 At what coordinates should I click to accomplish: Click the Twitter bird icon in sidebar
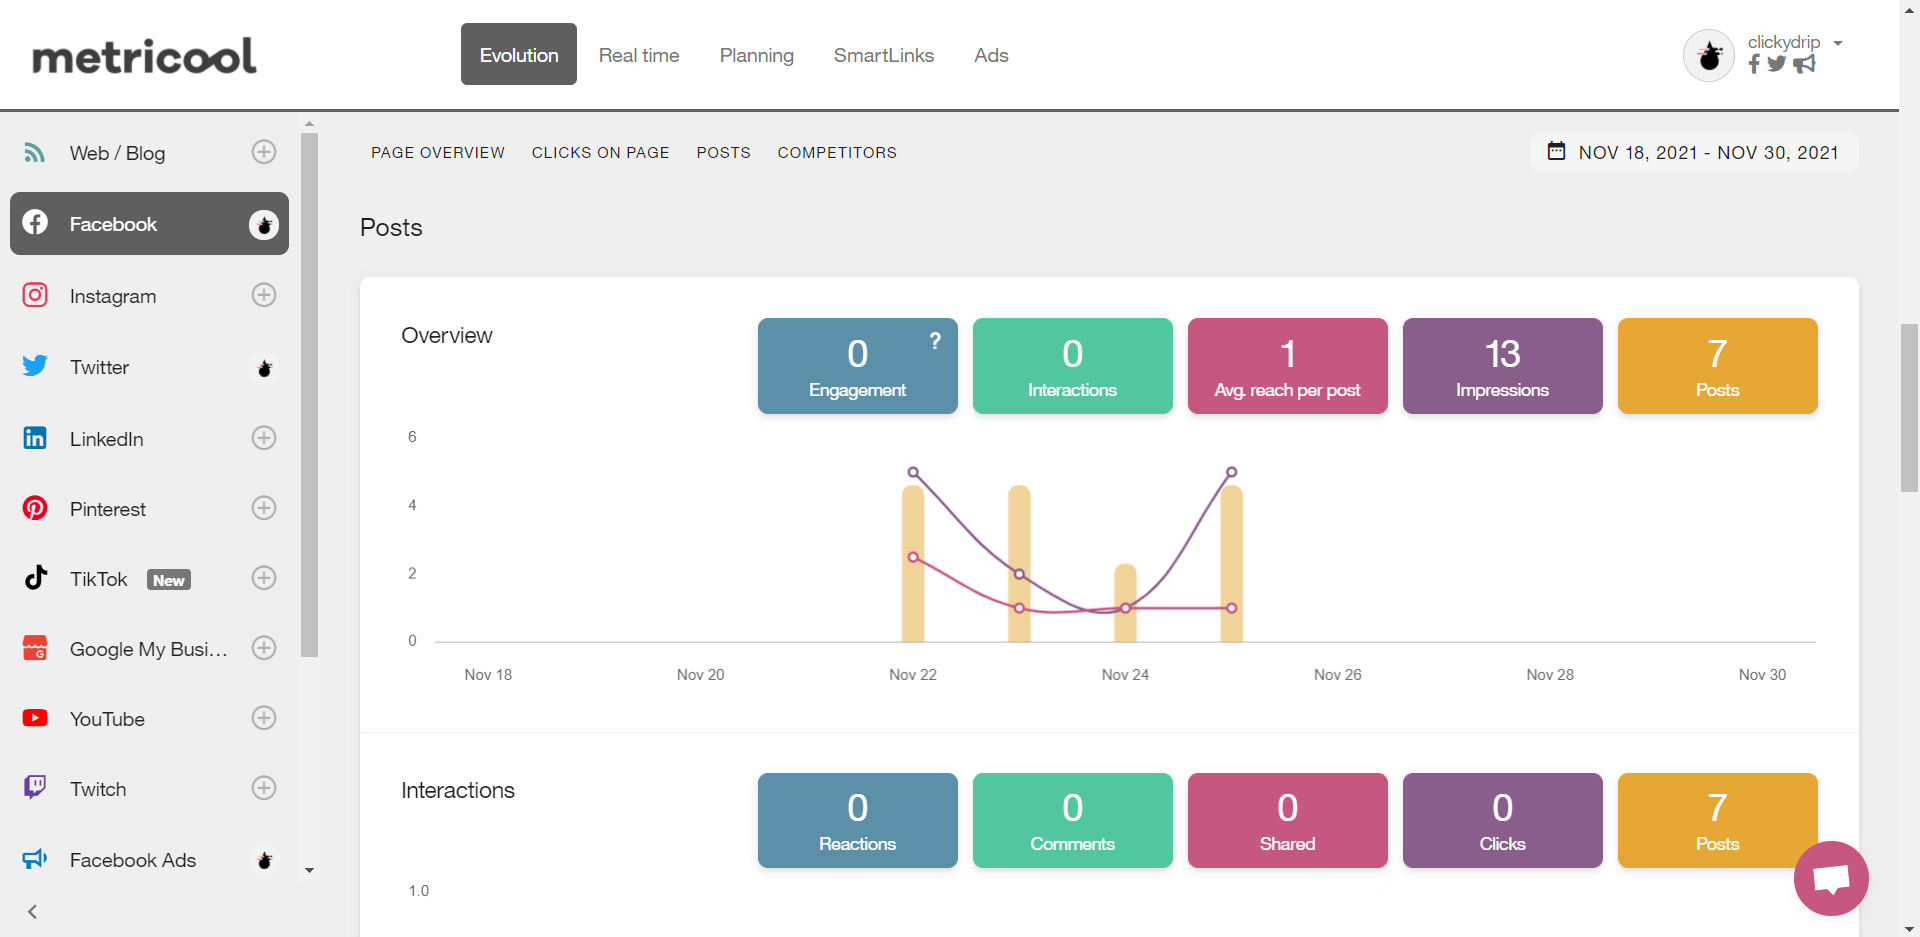tap(35, 366)
